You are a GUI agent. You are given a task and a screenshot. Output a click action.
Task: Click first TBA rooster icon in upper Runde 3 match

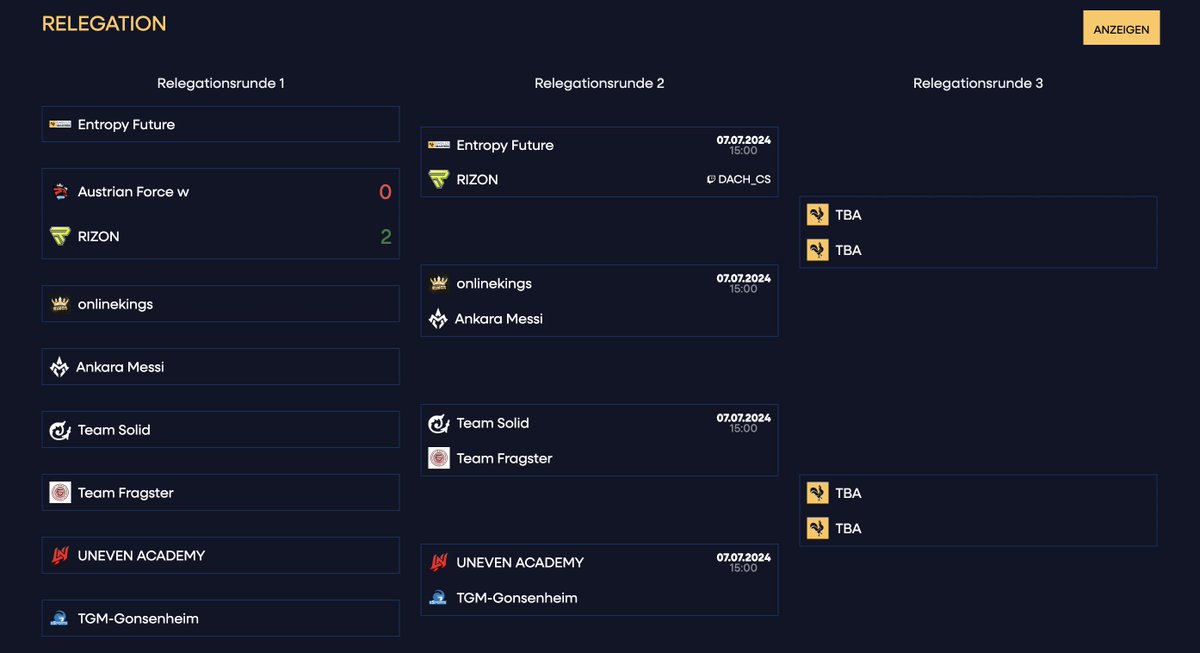[818, 215]
